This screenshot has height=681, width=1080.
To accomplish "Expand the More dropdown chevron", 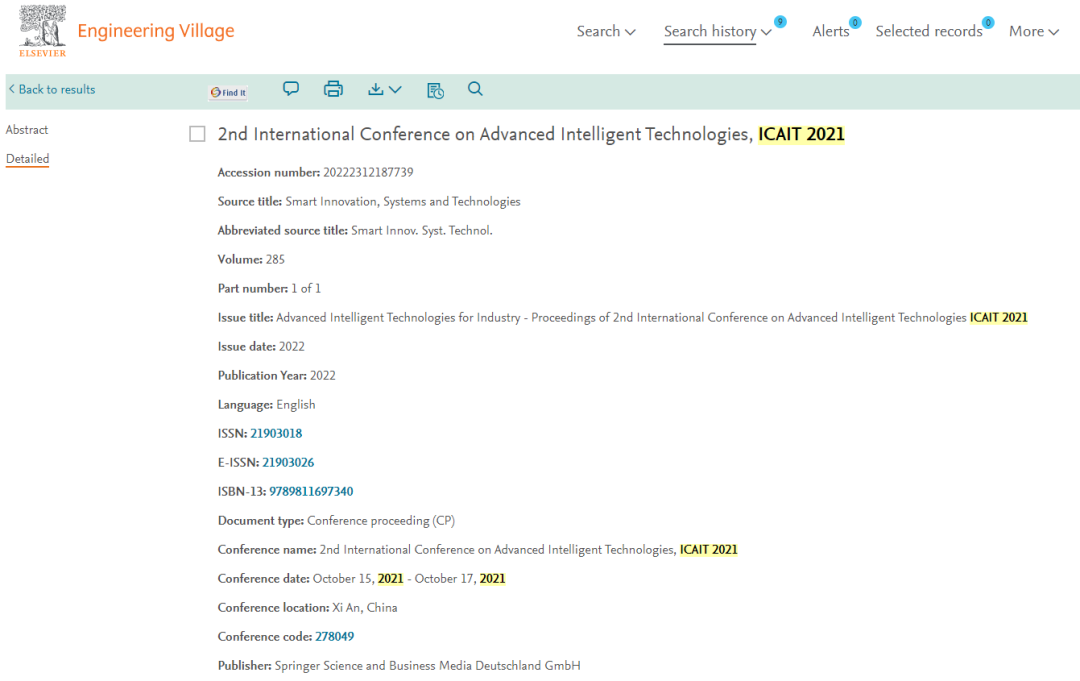I will pos(1054,32).
